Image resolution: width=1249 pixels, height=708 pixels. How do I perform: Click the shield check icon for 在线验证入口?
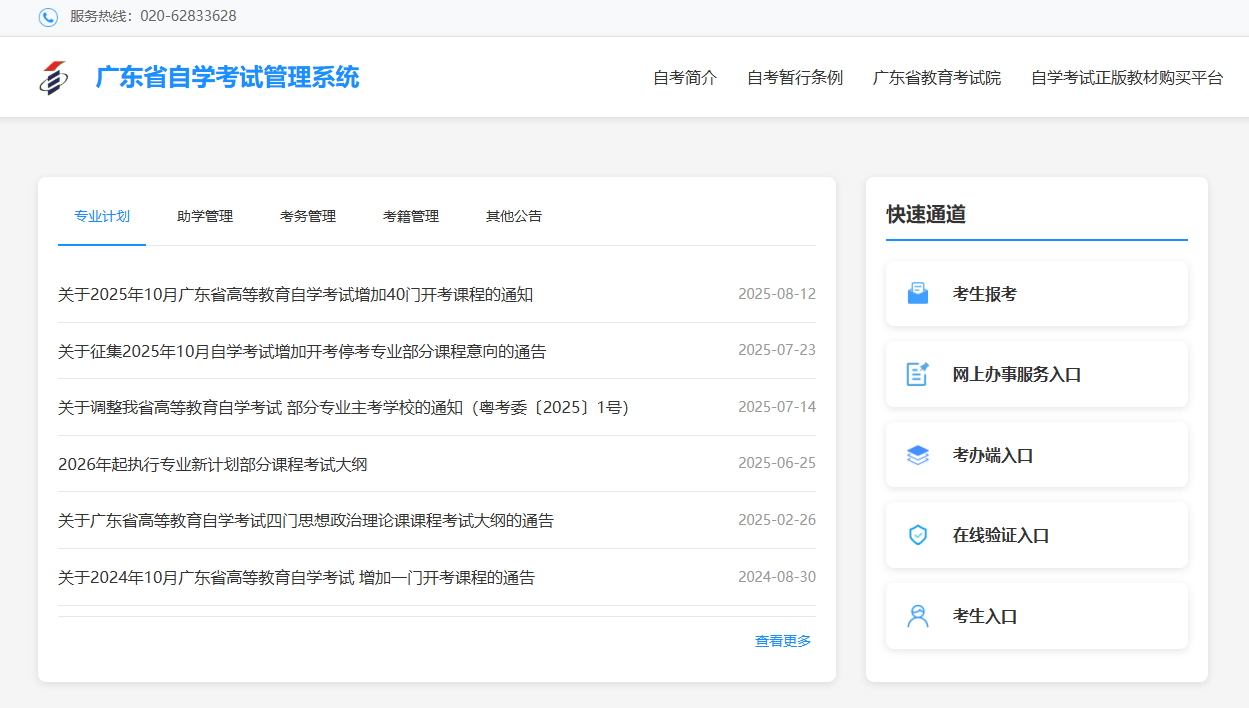(917, 535)
